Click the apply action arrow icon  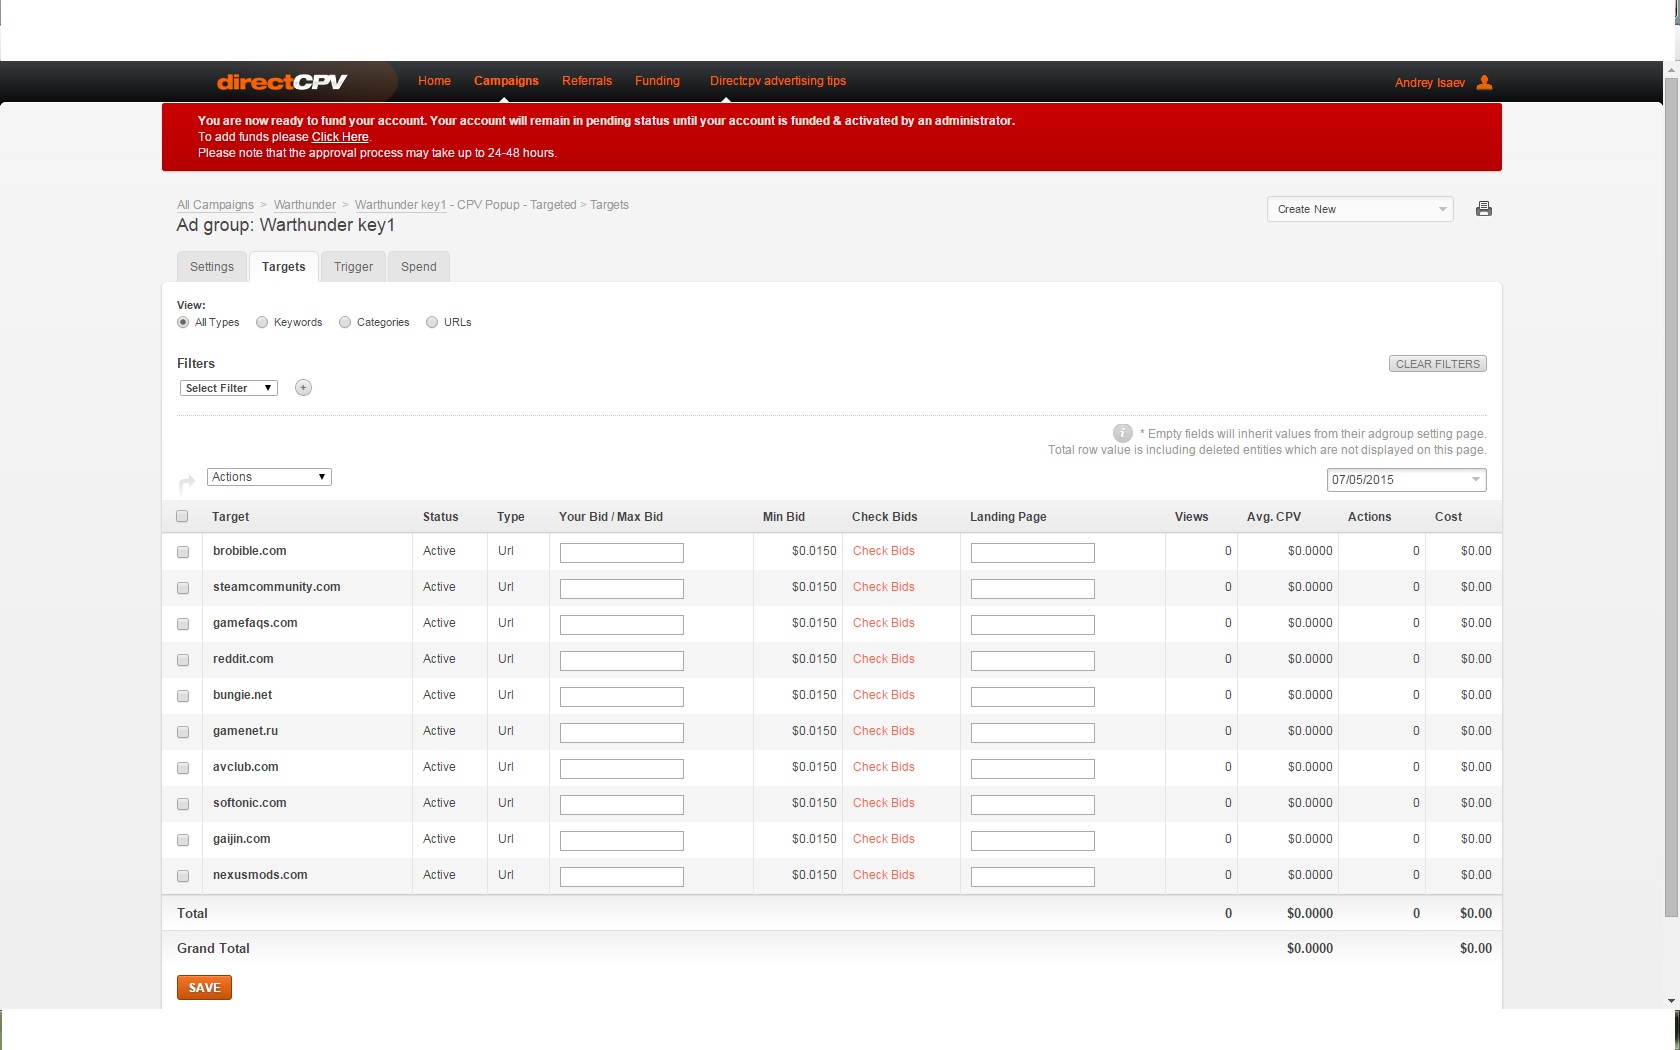187,483
